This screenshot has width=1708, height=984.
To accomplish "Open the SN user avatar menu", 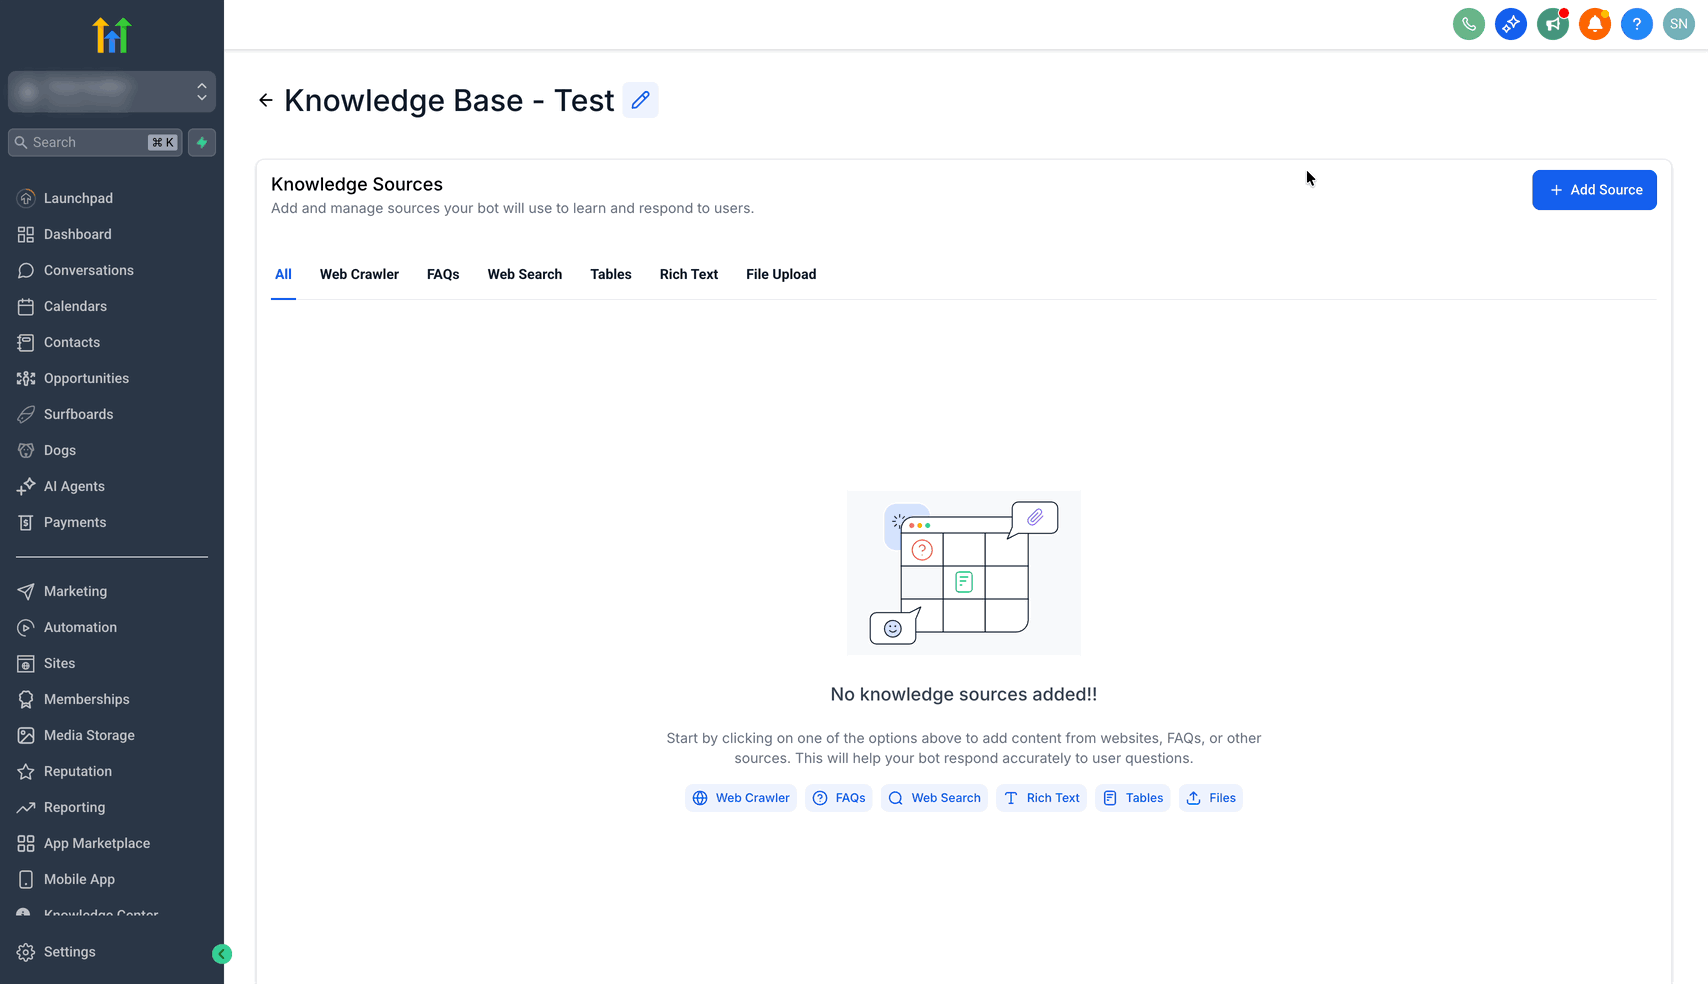I will (x=1678, y=24).
